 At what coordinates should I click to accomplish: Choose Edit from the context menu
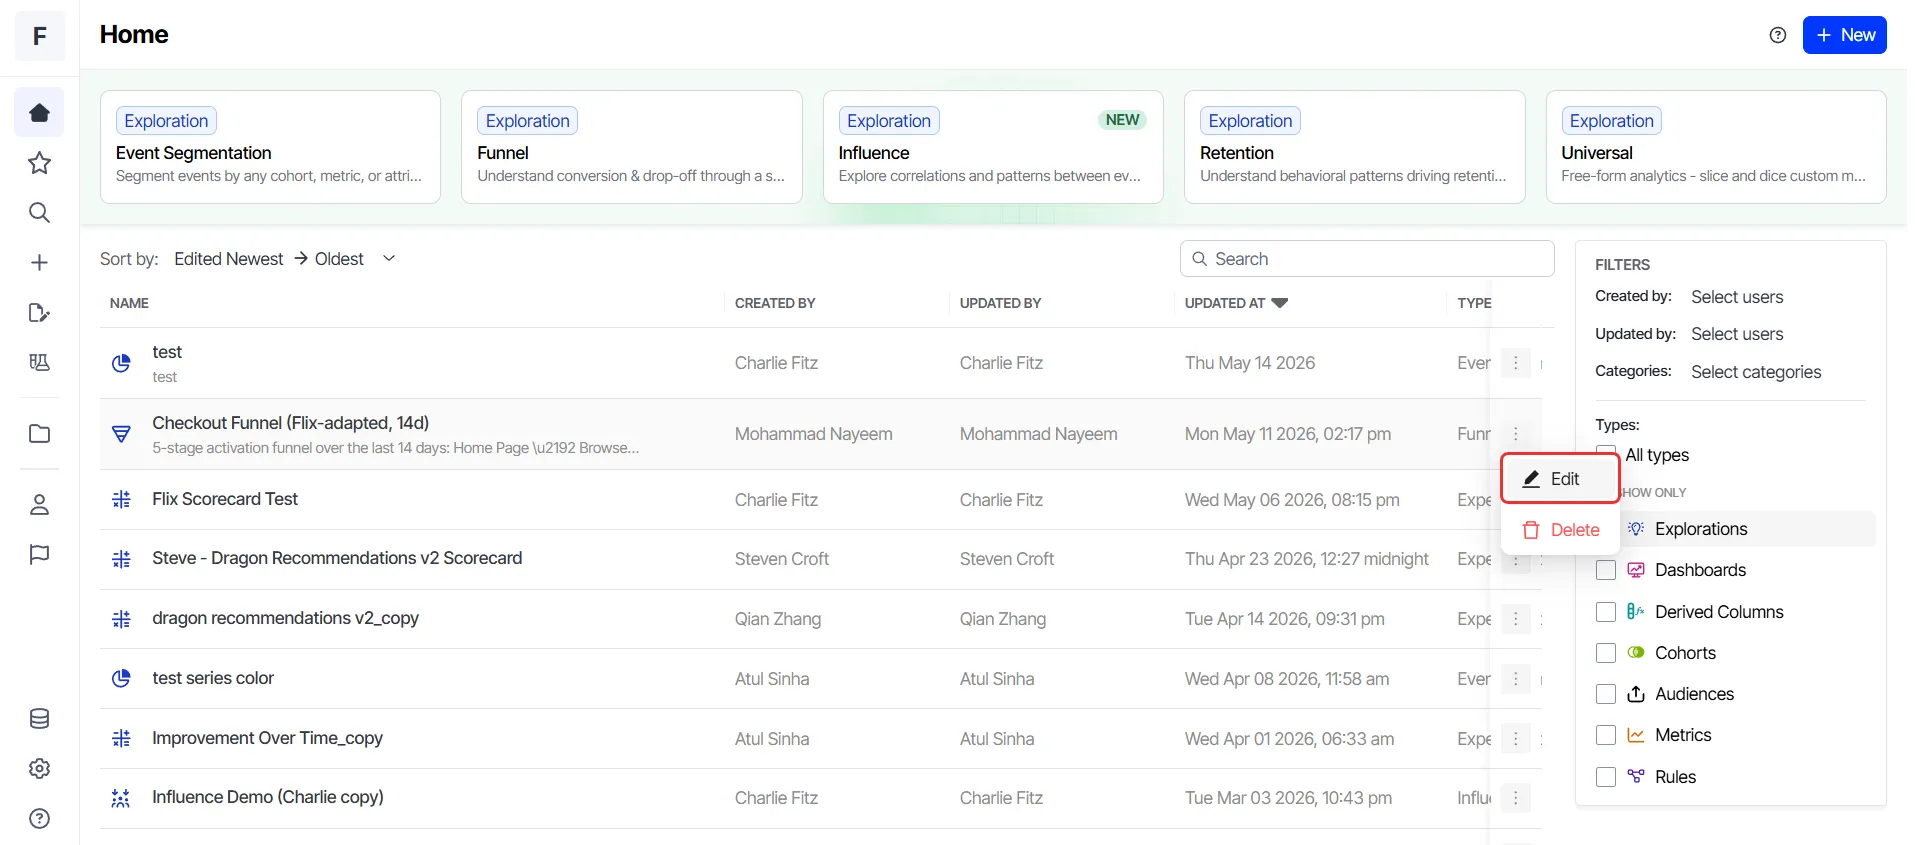click(1560, 479)
